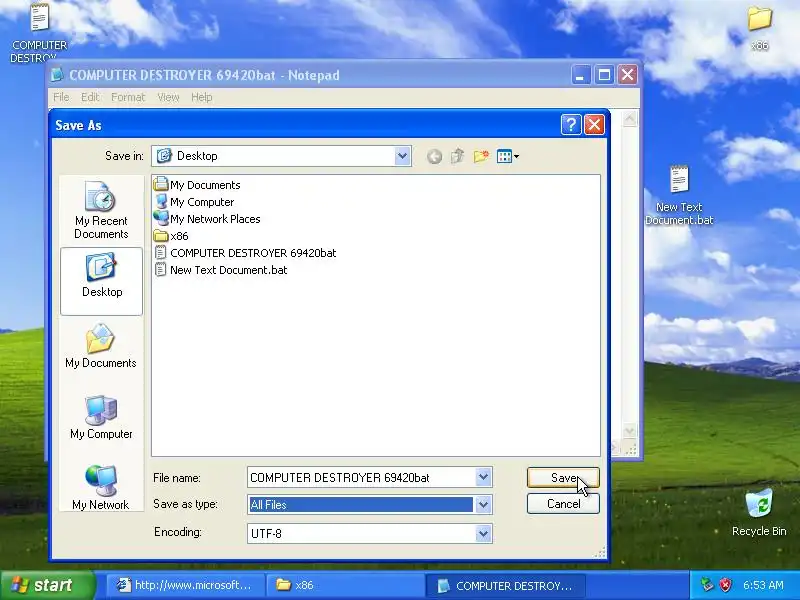Click the Back navigation icon in Save As
800x600 pixels.
[x=434, y=157]
